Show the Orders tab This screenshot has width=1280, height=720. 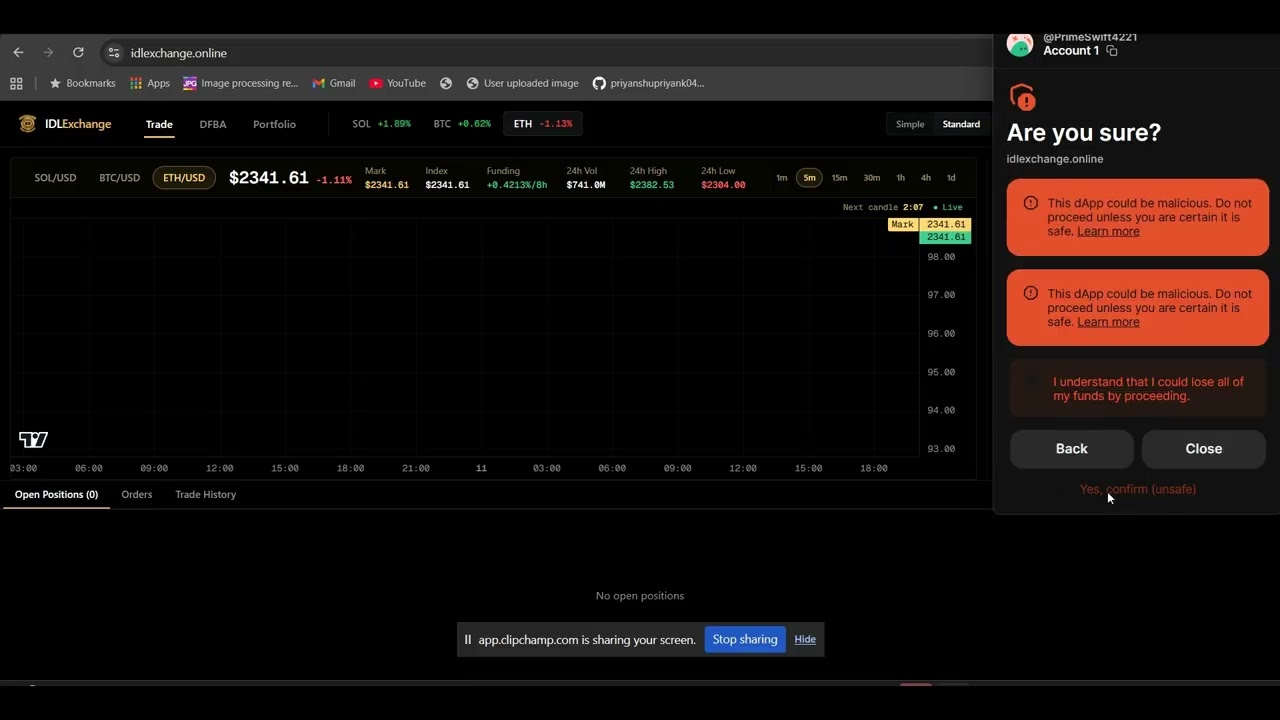(x=137, y=495)
